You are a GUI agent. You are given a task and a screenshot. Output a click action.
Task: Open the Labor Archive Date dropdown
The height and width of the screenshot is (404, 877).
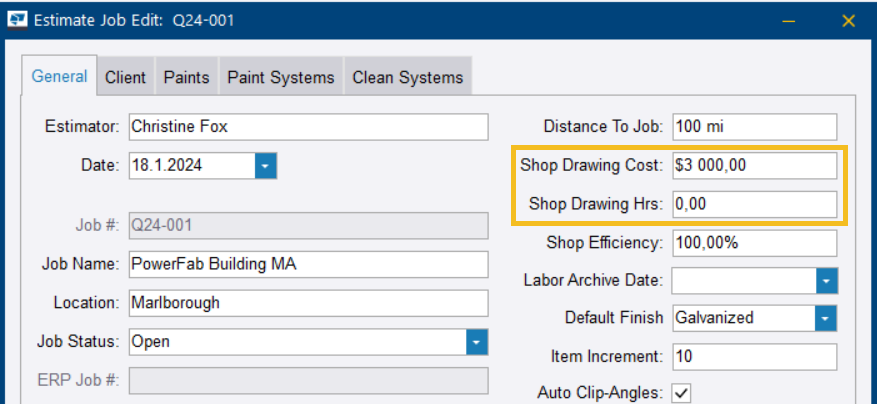click(x=826, y=281)
